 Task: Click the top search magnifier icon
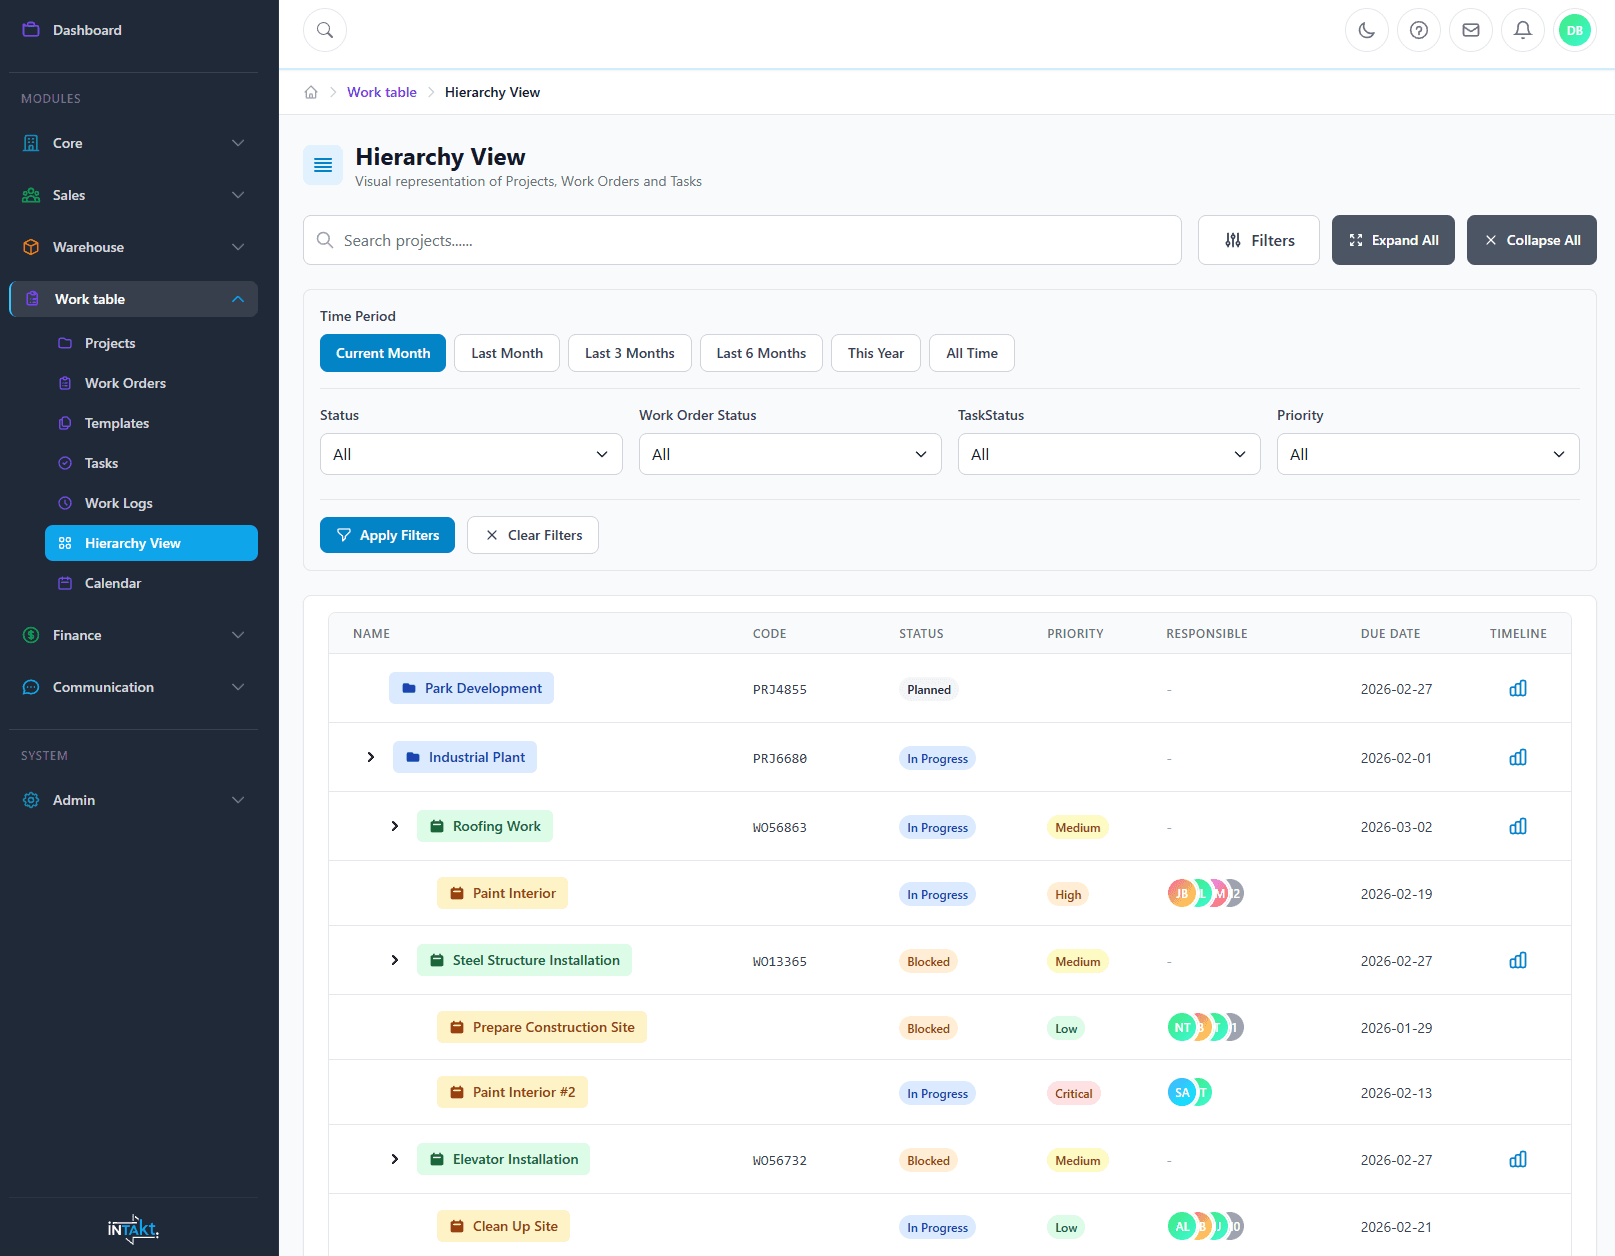(x=325, y=30)
